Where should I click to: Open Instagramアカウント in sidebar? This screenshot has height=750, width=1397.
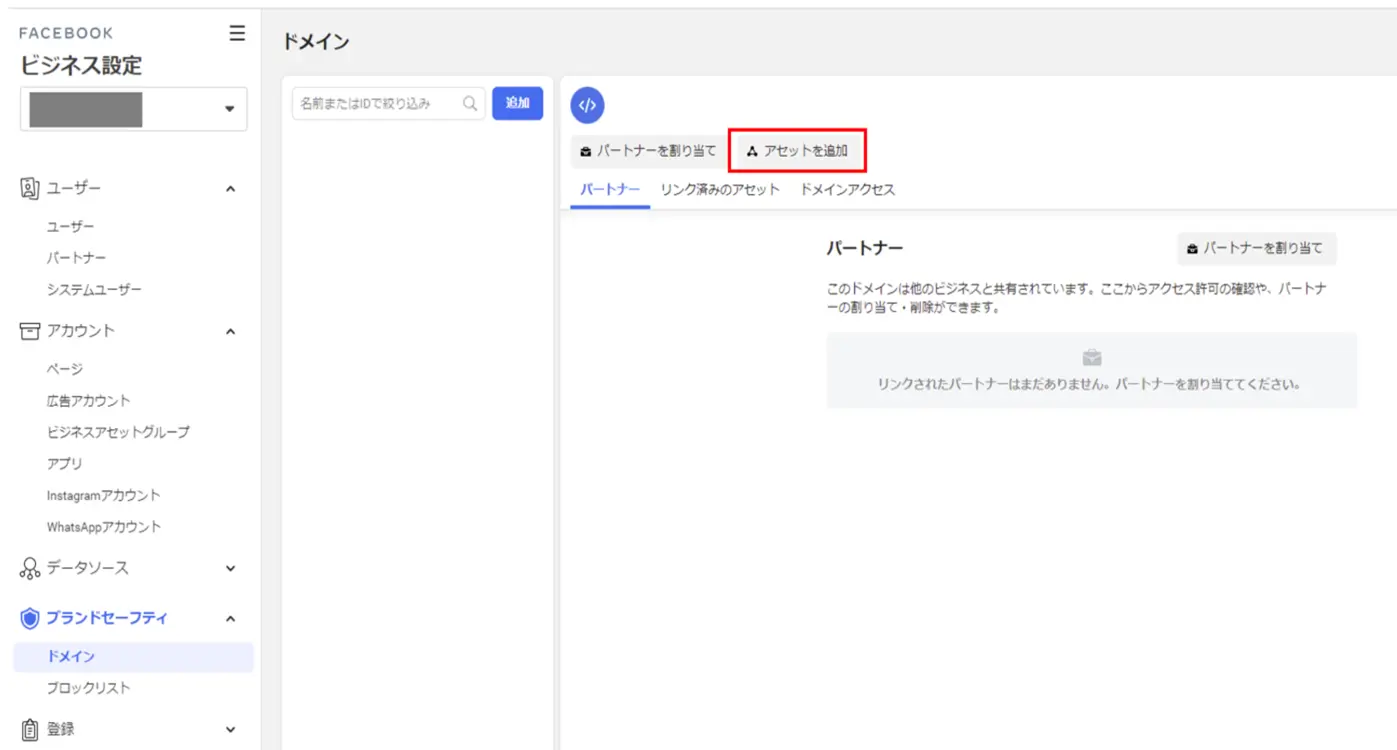[x=103, y=495]
